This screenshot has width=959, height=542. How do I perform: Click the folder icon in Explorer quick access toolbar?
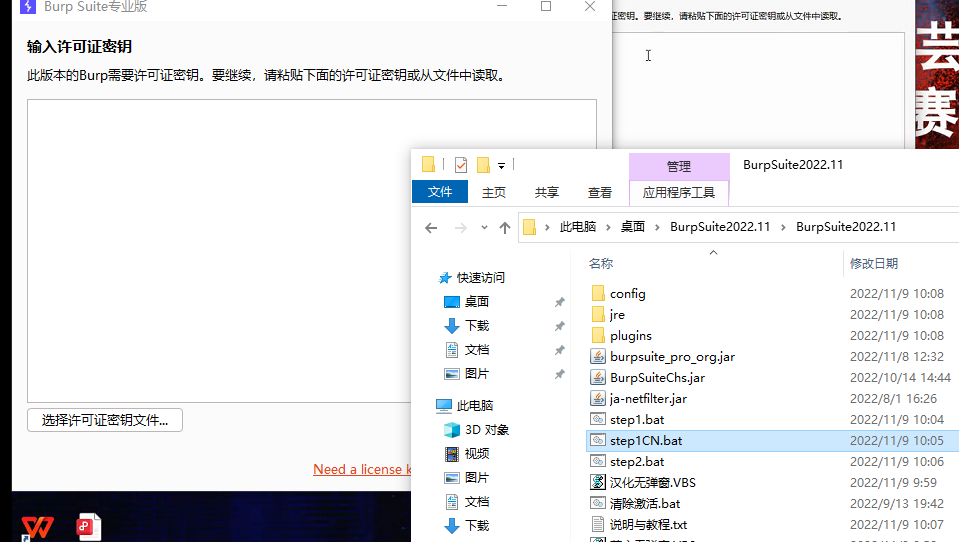(x=428, y=164)
